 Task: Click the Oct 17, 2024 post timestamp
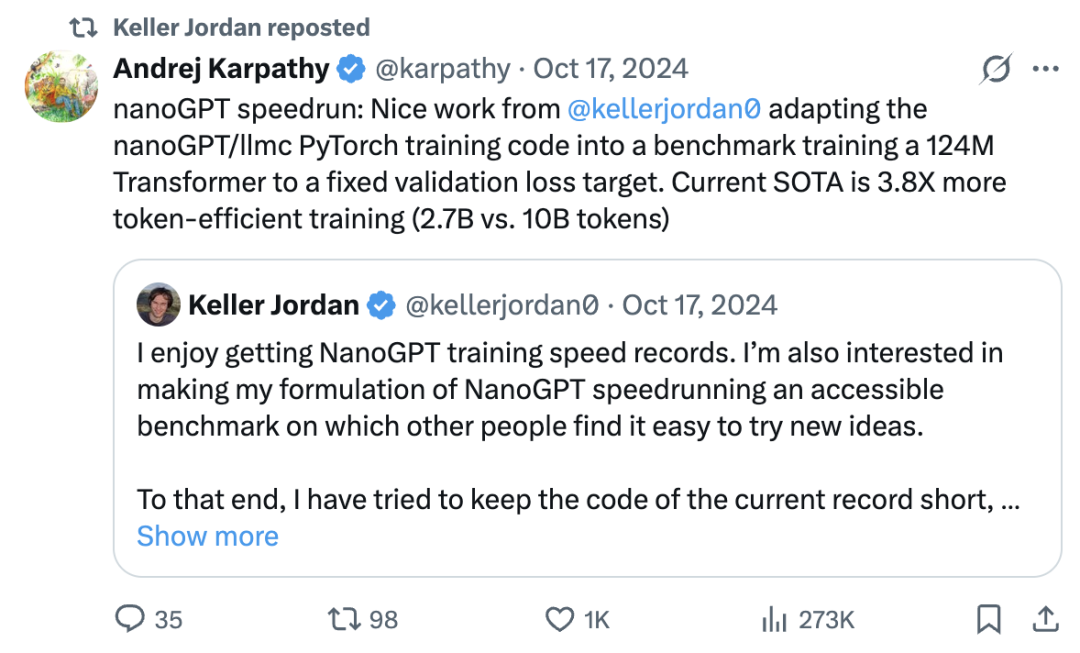coord(610,69)
